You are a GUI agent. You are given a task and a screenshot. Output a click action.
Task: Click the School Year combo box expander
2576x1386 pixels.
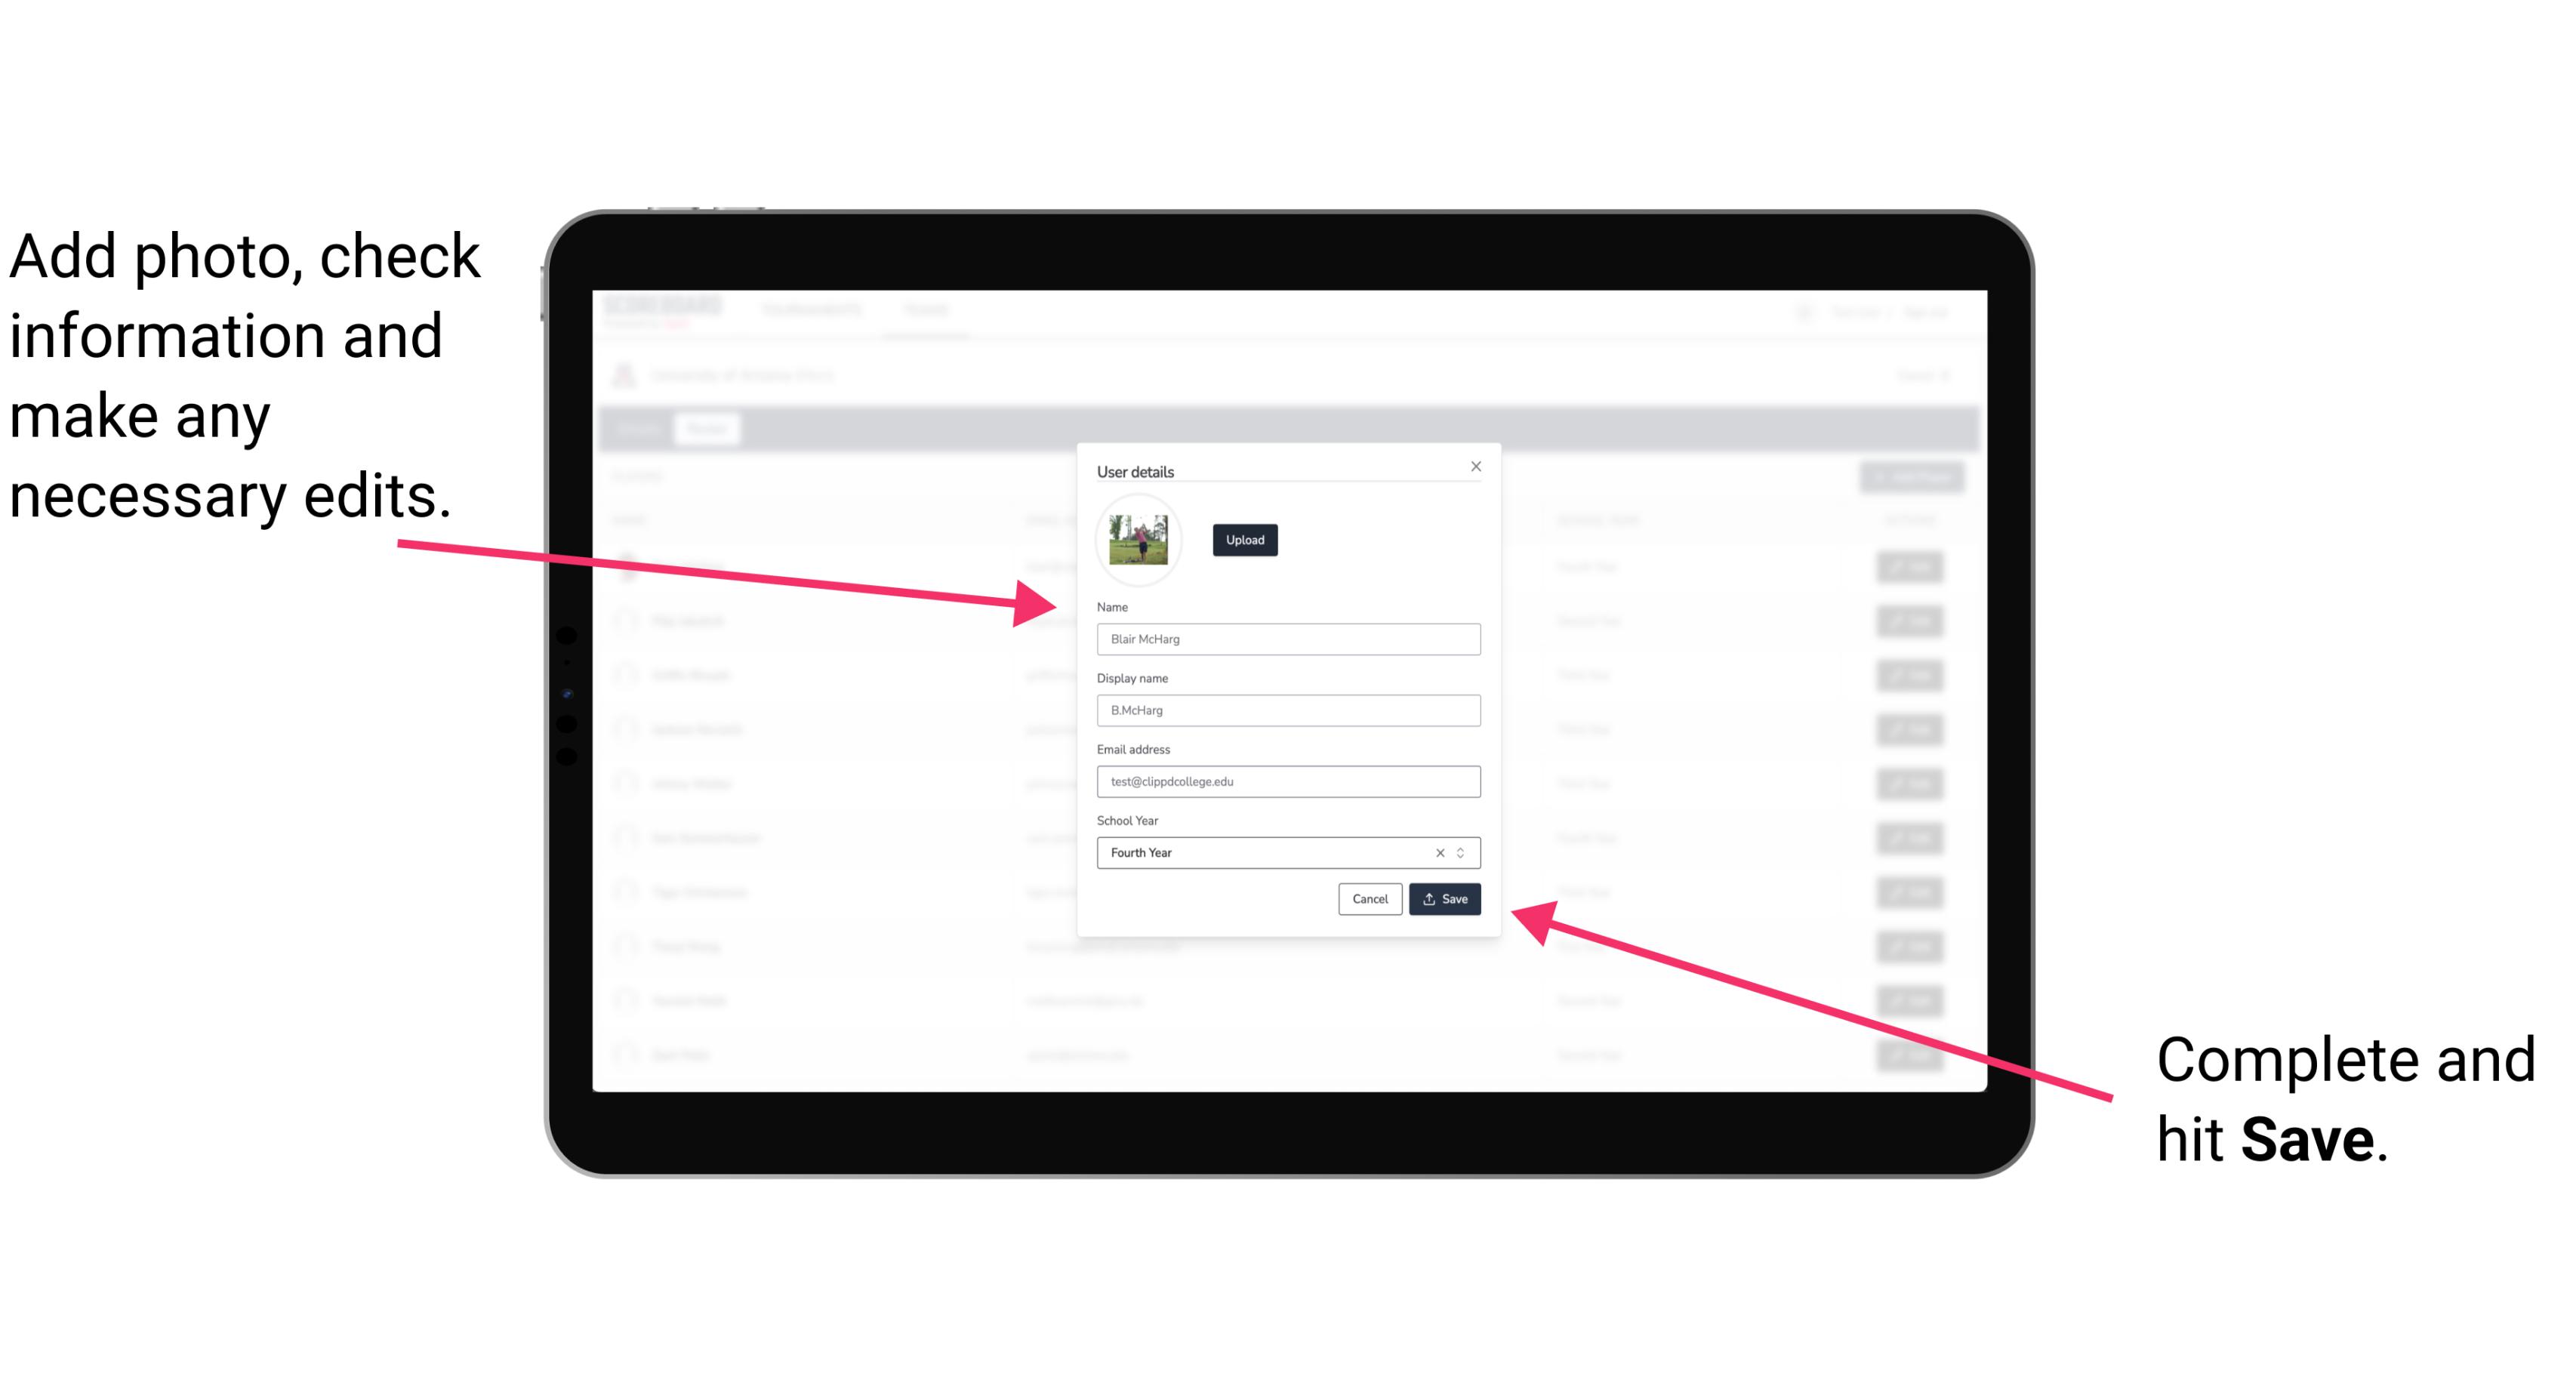pos(1465,852)
